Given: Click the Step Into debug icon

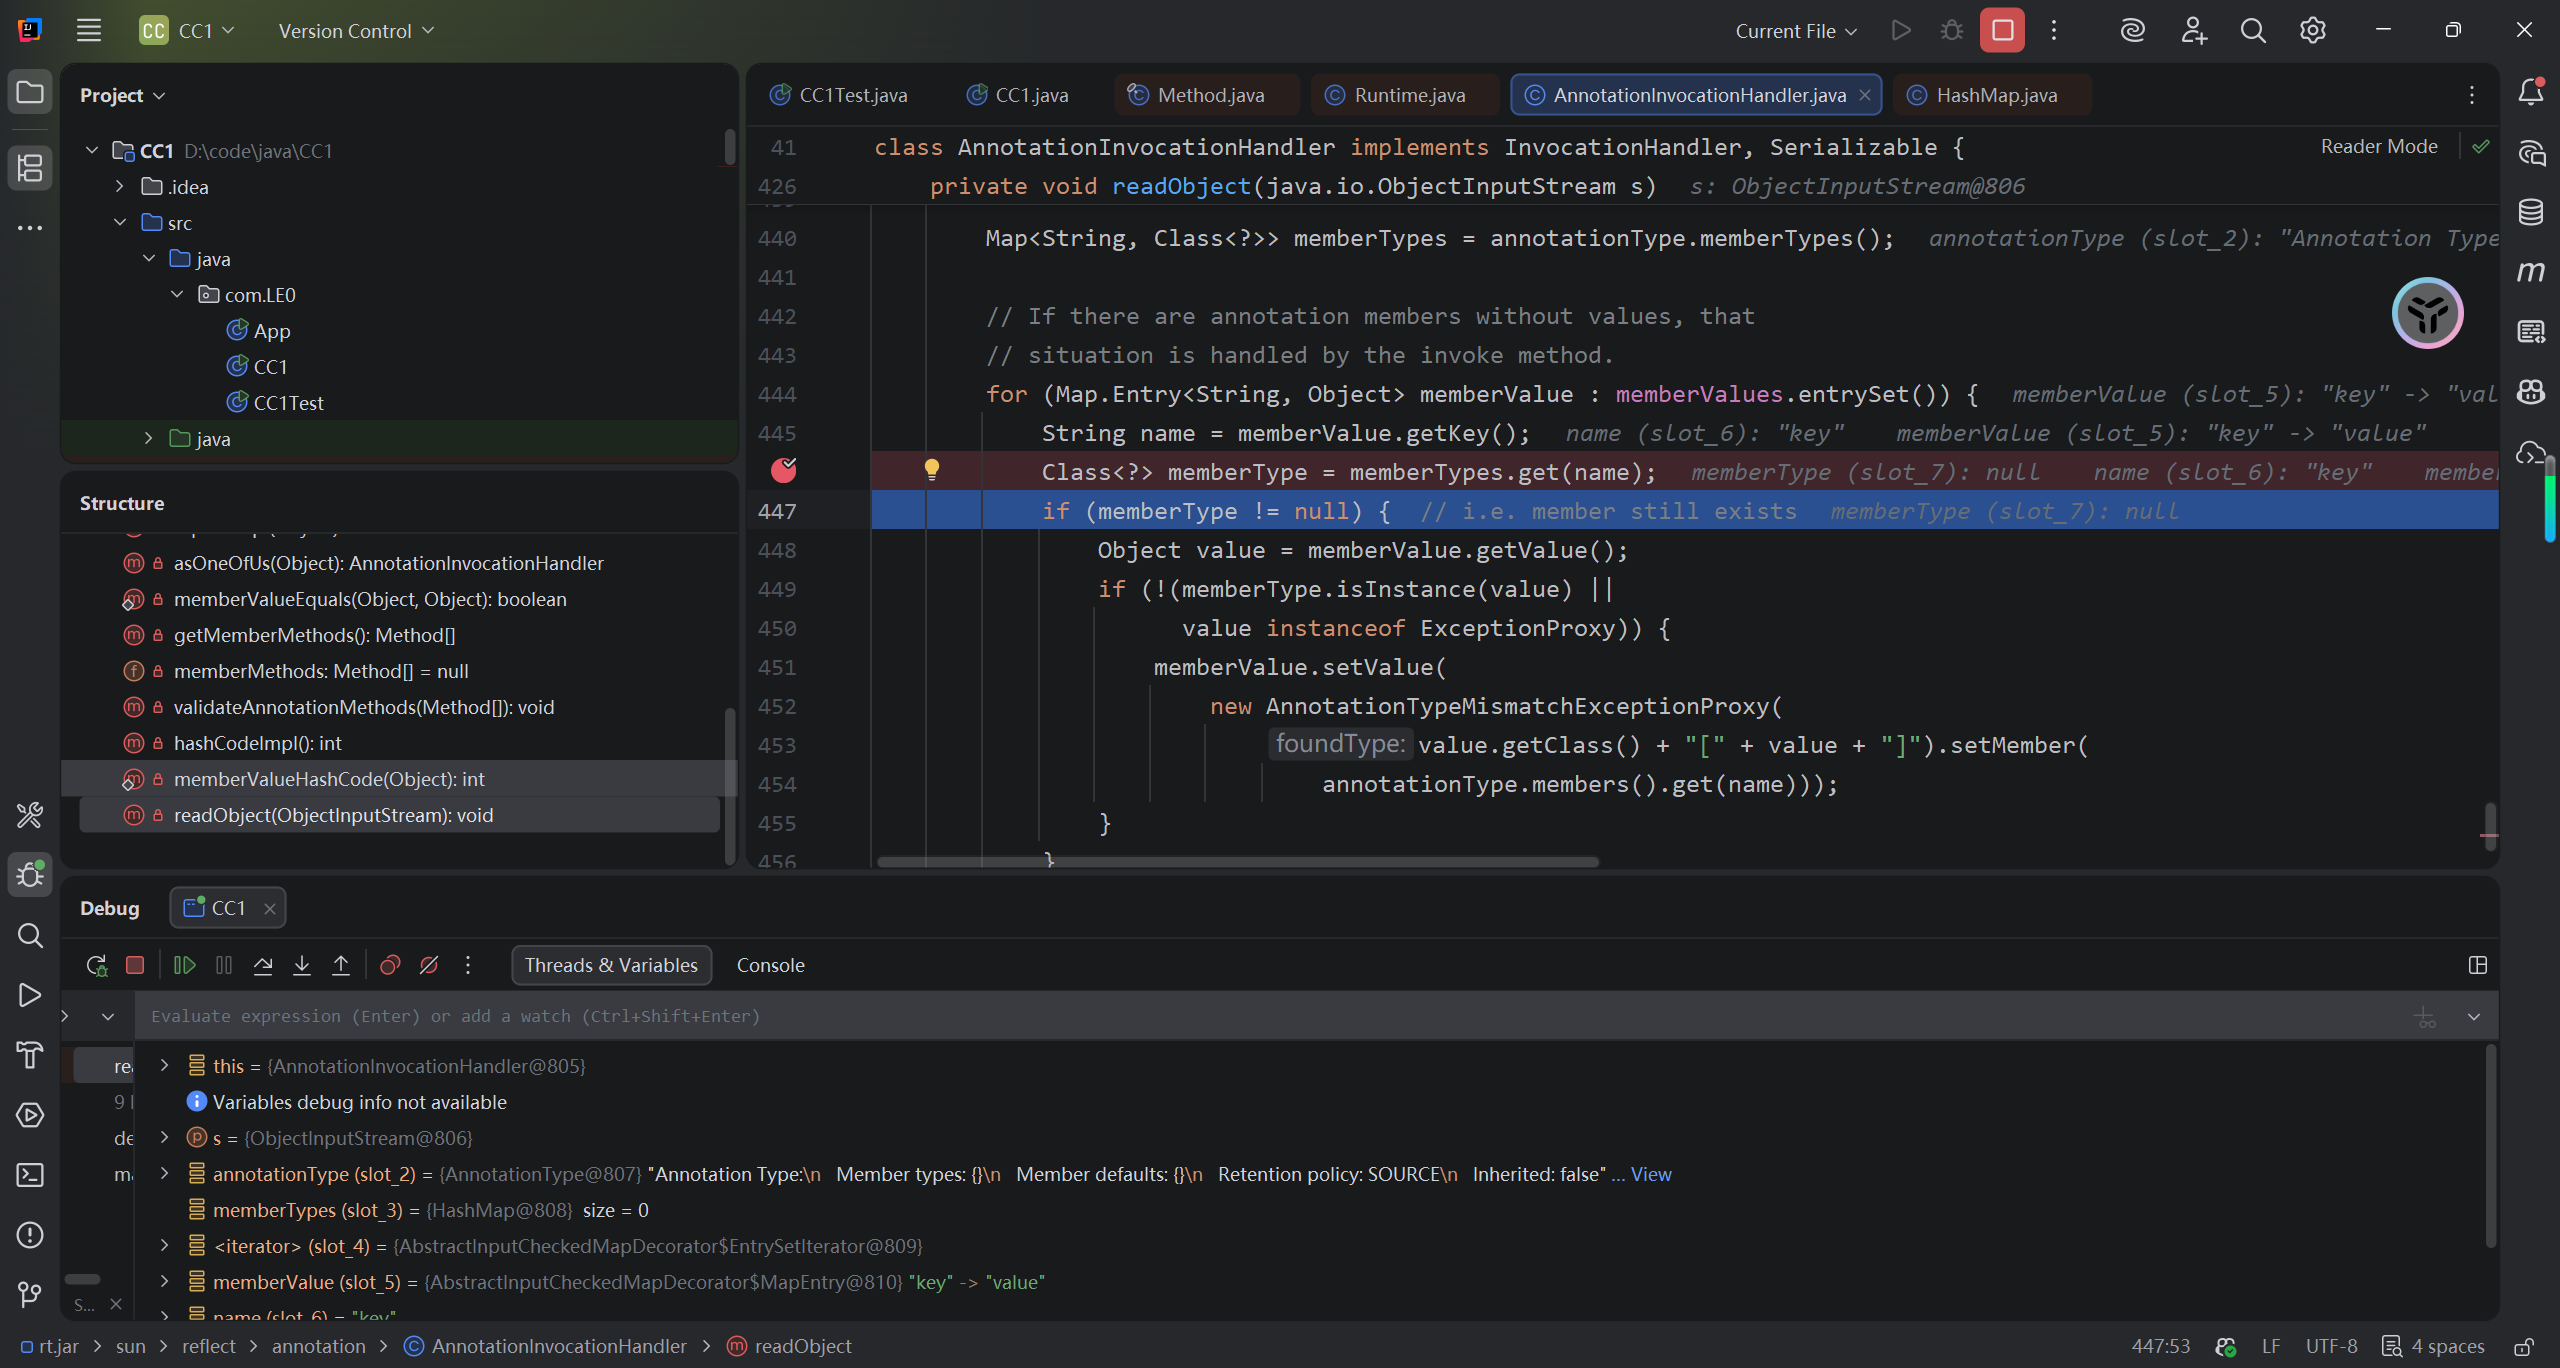Looking at the screenshot, I should (302, 965).
